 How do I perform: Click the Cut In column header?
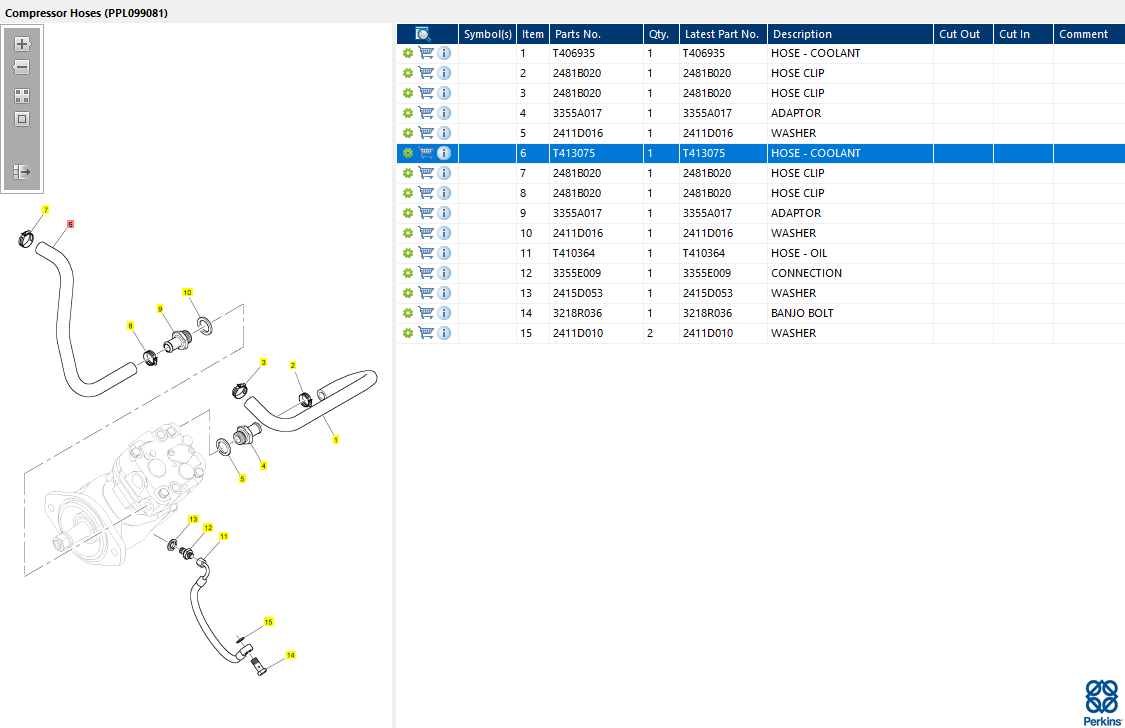1023,34
